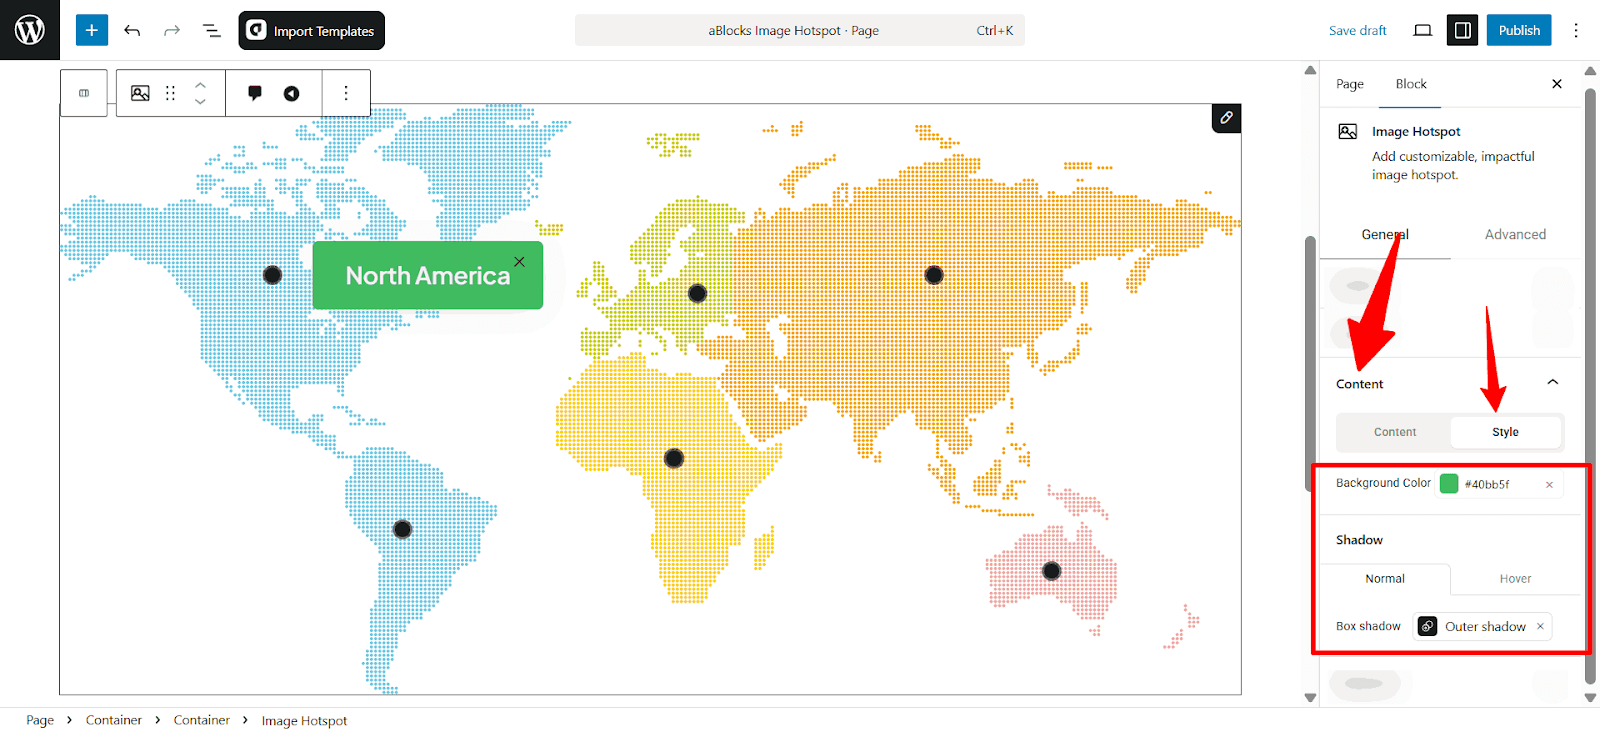The height and width of the screenshot is (732, 1600).
Task: Grab the block drag handle
Action: [x=170, y=93]
